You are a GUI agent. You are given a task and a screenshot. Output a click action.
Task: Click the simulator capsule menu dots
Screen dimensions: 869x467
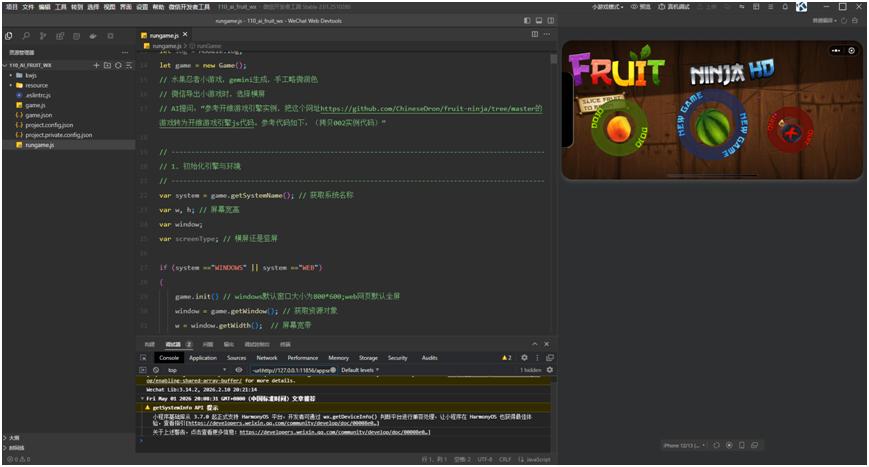click(x=836, y=50)
